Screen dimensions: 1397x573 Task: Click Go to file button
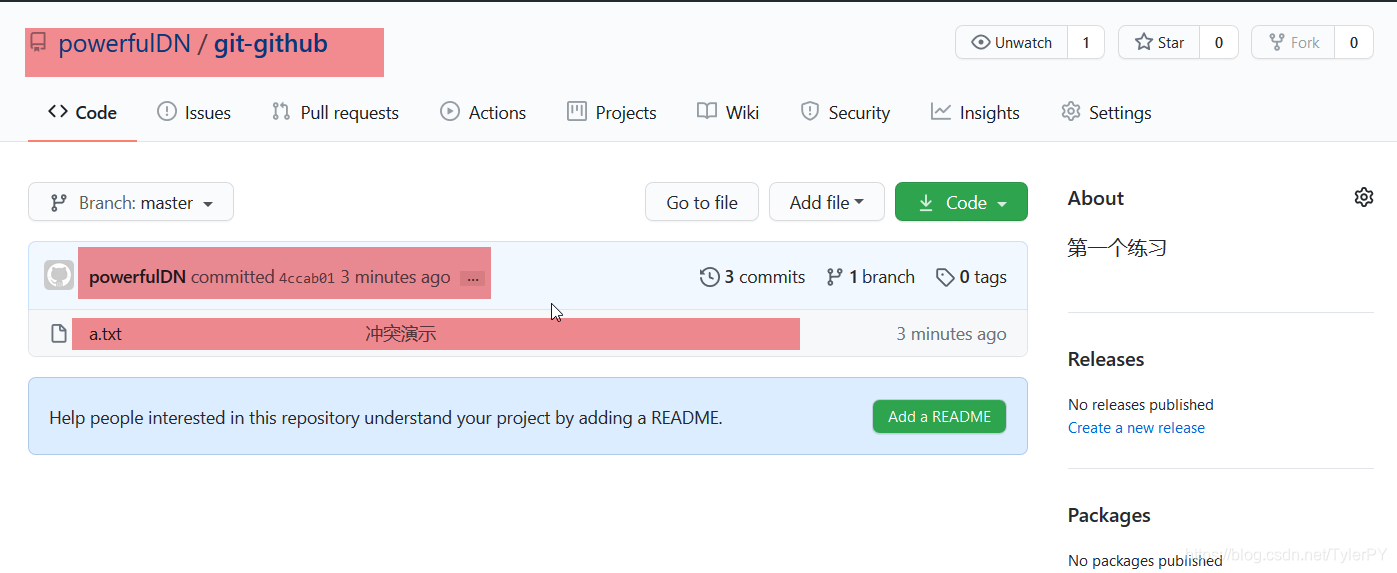click(702, 202)
